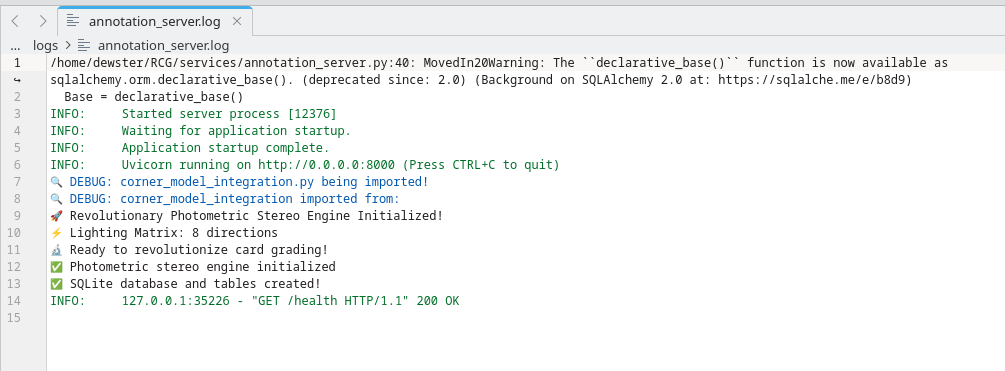Click the http://0.0.0.0:8000 Uvicorn address

coord(326,165)
